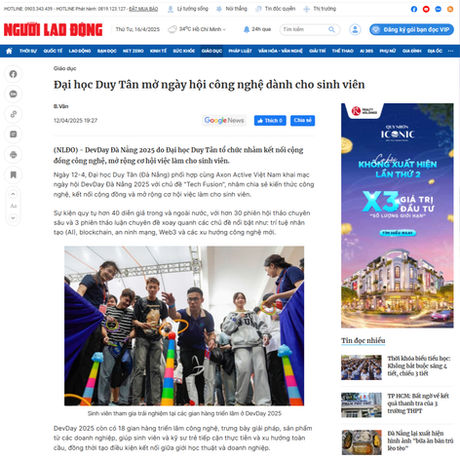
Task: Expand more categories via ellipsis menu
Action: tap(451, 51)
